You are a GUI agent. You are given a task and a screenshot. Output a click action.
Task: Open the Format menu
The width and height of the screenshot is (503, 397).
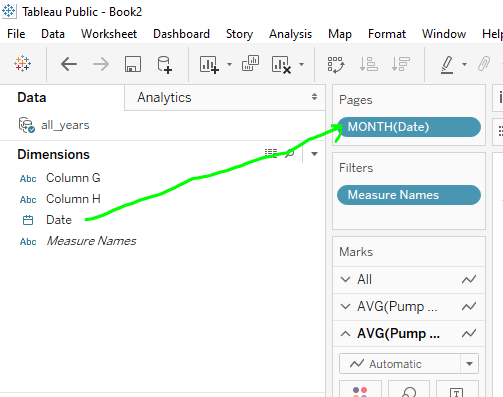click(387, 34)
